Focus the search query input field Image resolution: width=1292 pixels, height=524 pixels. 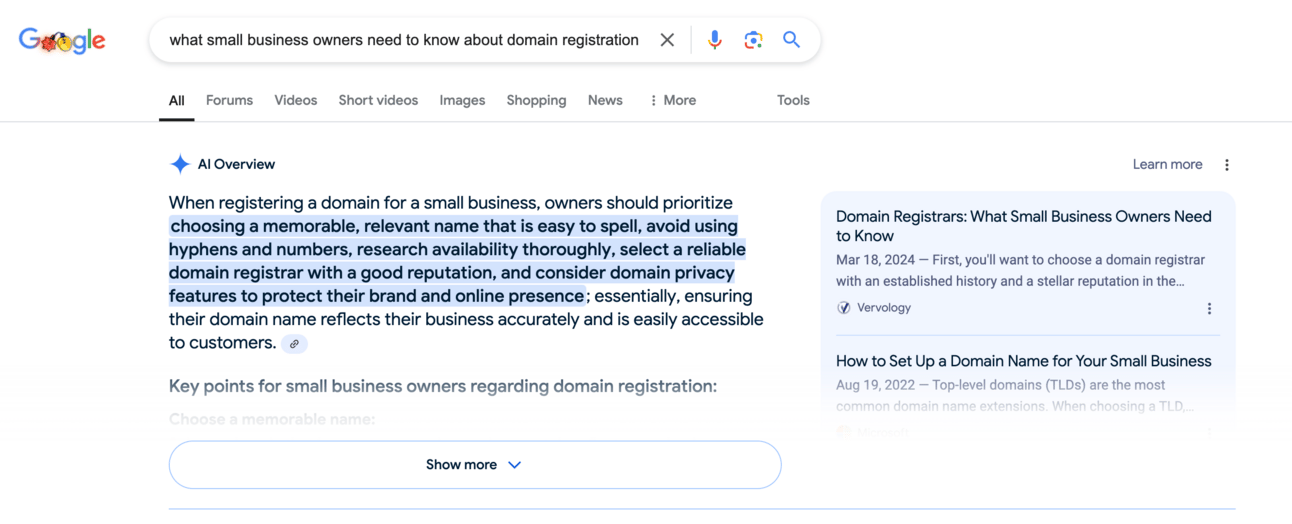pos(404,40)
